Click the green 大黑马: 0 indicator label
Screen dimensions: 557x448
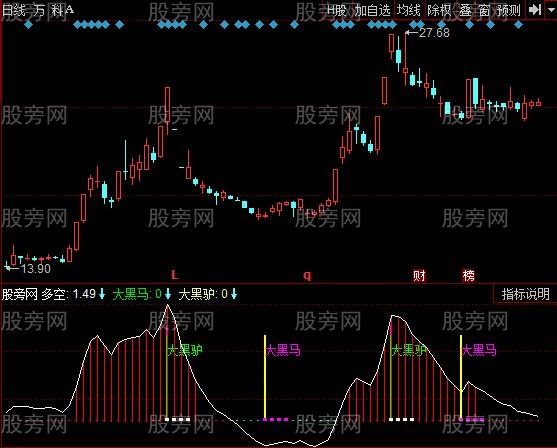(137, 294)
